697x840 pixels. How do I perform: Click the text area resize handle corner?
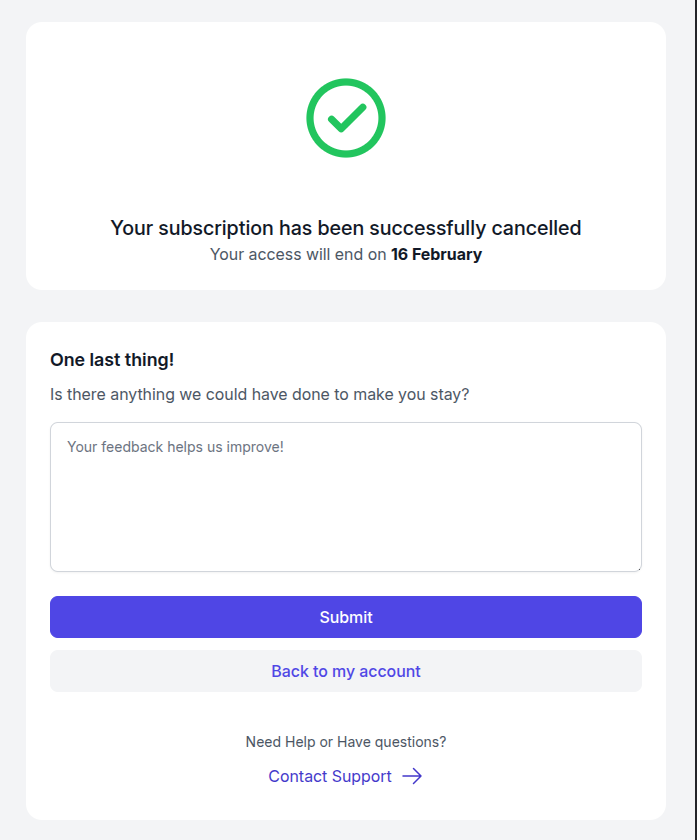(637, 567)
